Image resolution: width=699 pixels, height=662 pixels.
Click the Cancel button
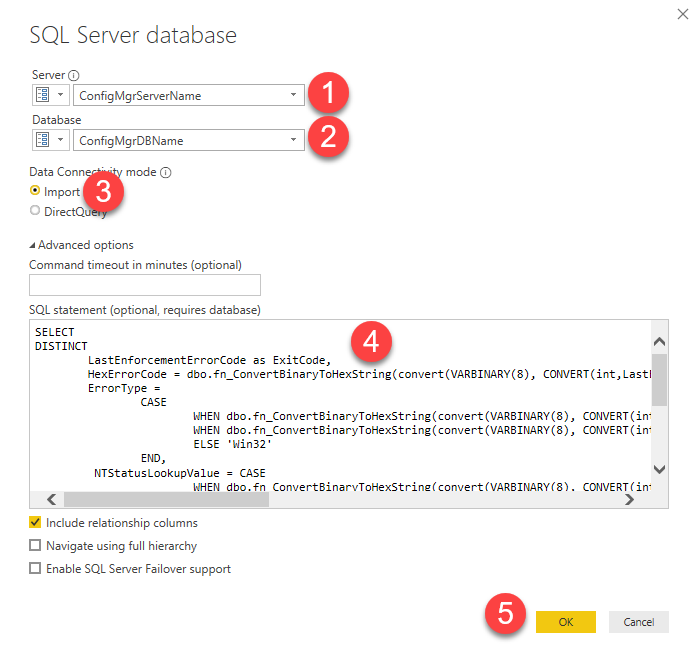click(x=638, y=622)
